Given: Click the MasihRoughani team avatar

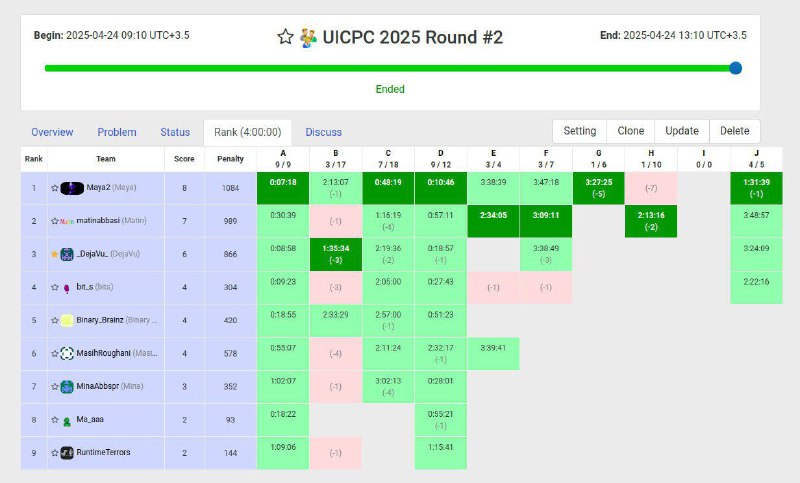Looking at the screenshot, I should coord(67,353).
